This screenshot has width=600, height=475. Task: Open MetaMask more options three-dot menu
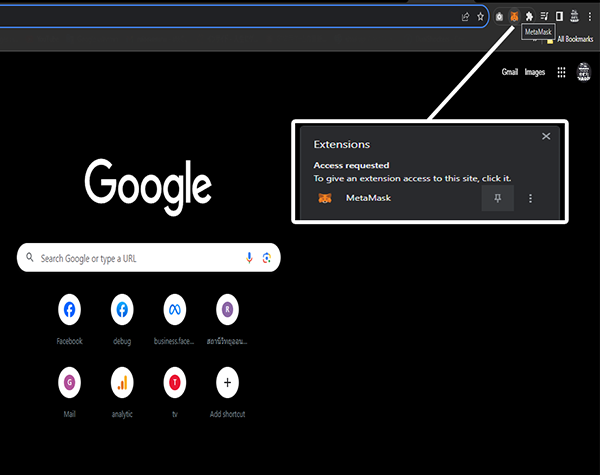[530, 198]
